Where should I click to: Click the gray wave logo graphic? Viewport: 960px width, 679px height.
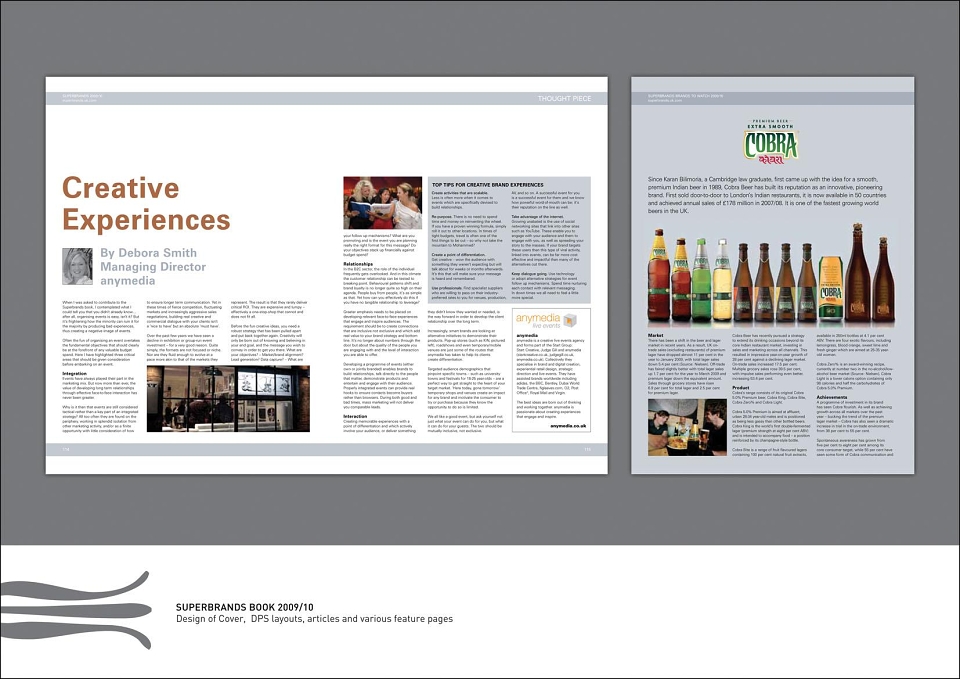click(x=75, y=610)
